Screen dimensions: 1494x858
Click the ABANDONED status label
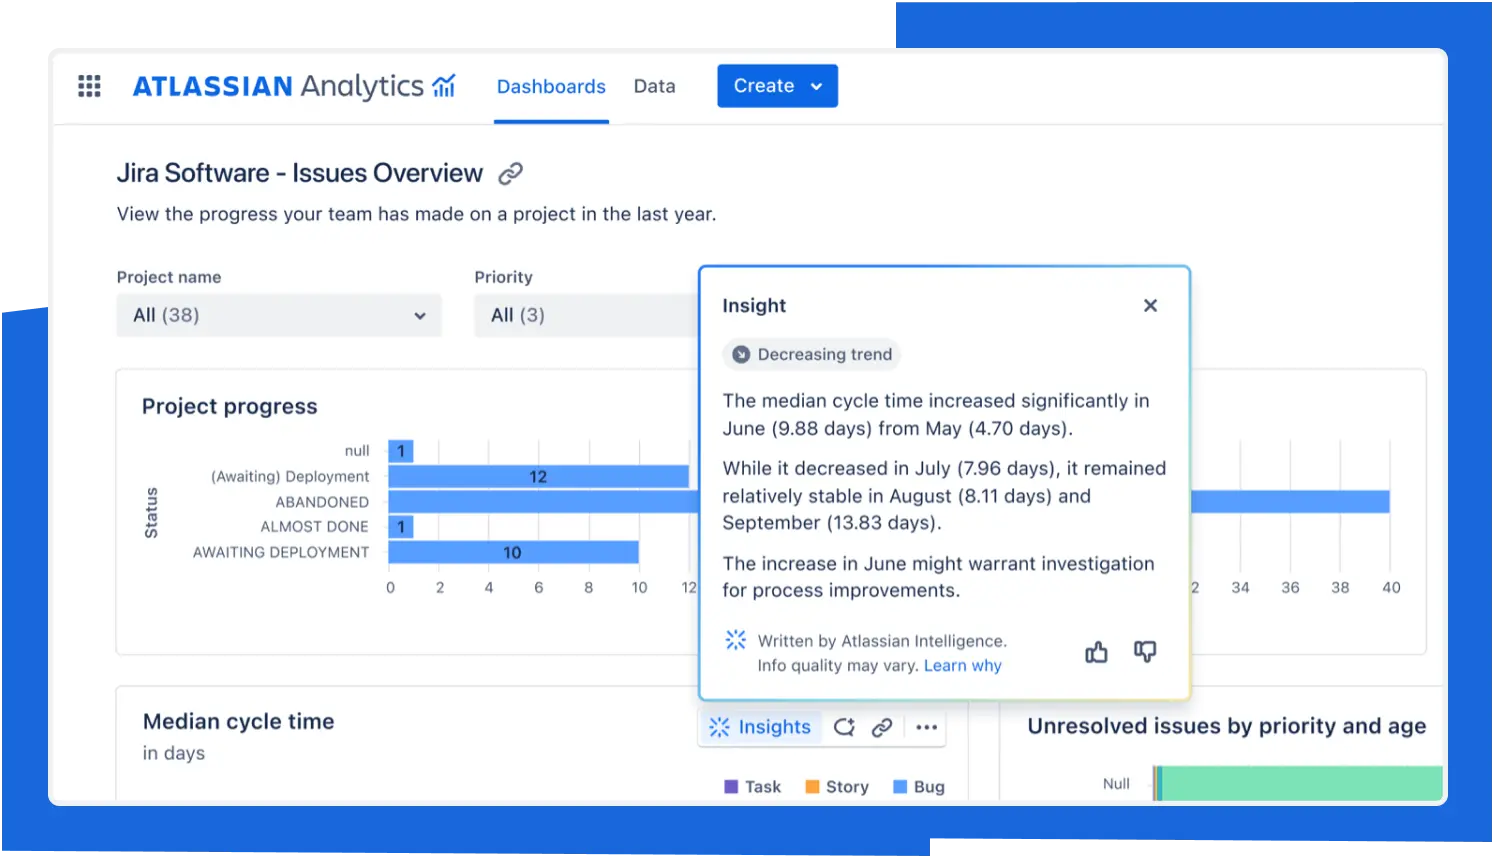(322, 502)
